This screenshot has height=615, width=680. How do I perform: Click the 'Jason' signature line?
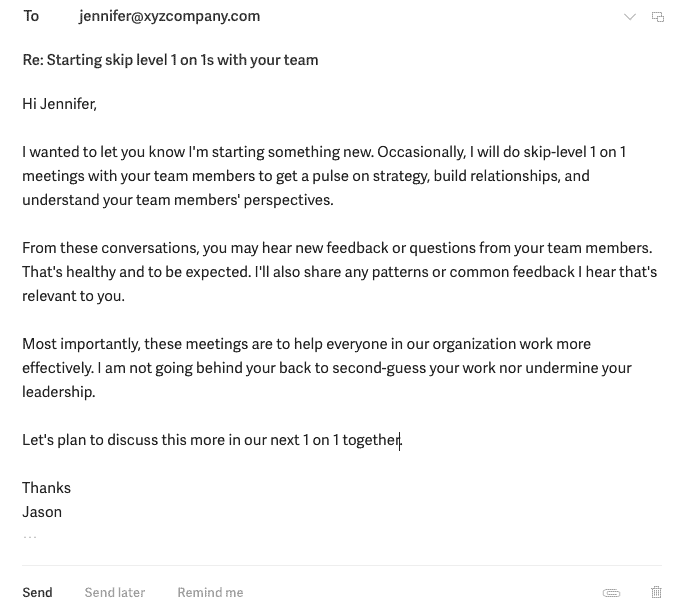pos(42,512)
